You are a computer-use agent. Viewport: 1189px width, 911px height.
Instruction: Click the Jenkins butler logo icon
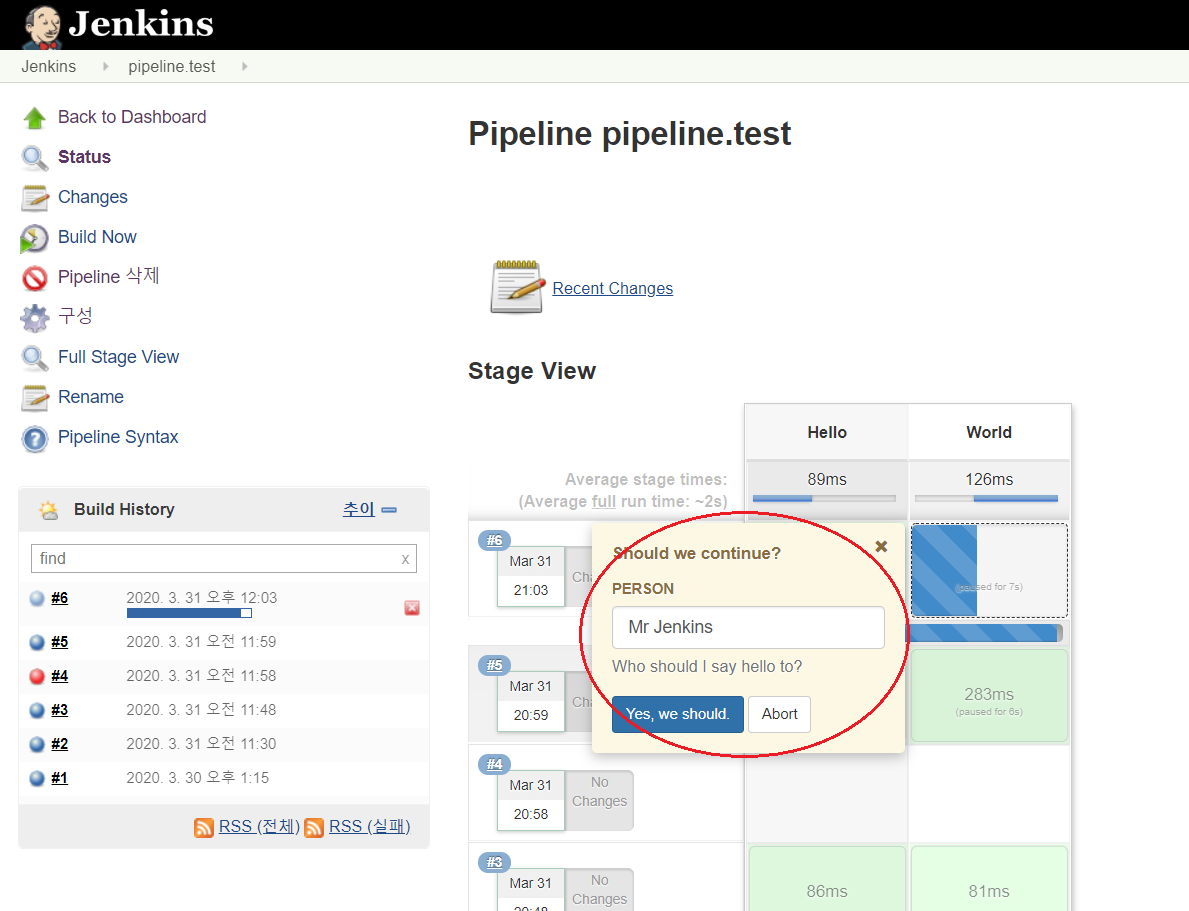pos(42,27)
